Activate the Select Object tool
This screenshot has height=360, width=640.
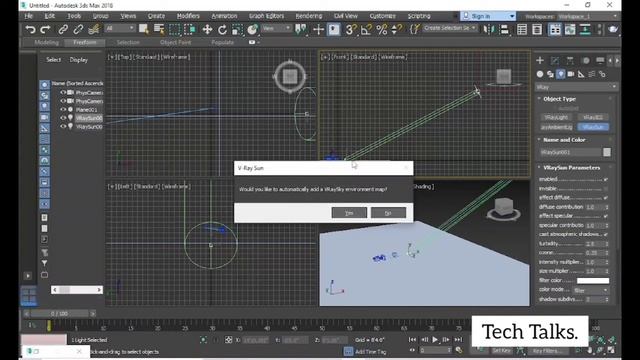coord(143,29)
